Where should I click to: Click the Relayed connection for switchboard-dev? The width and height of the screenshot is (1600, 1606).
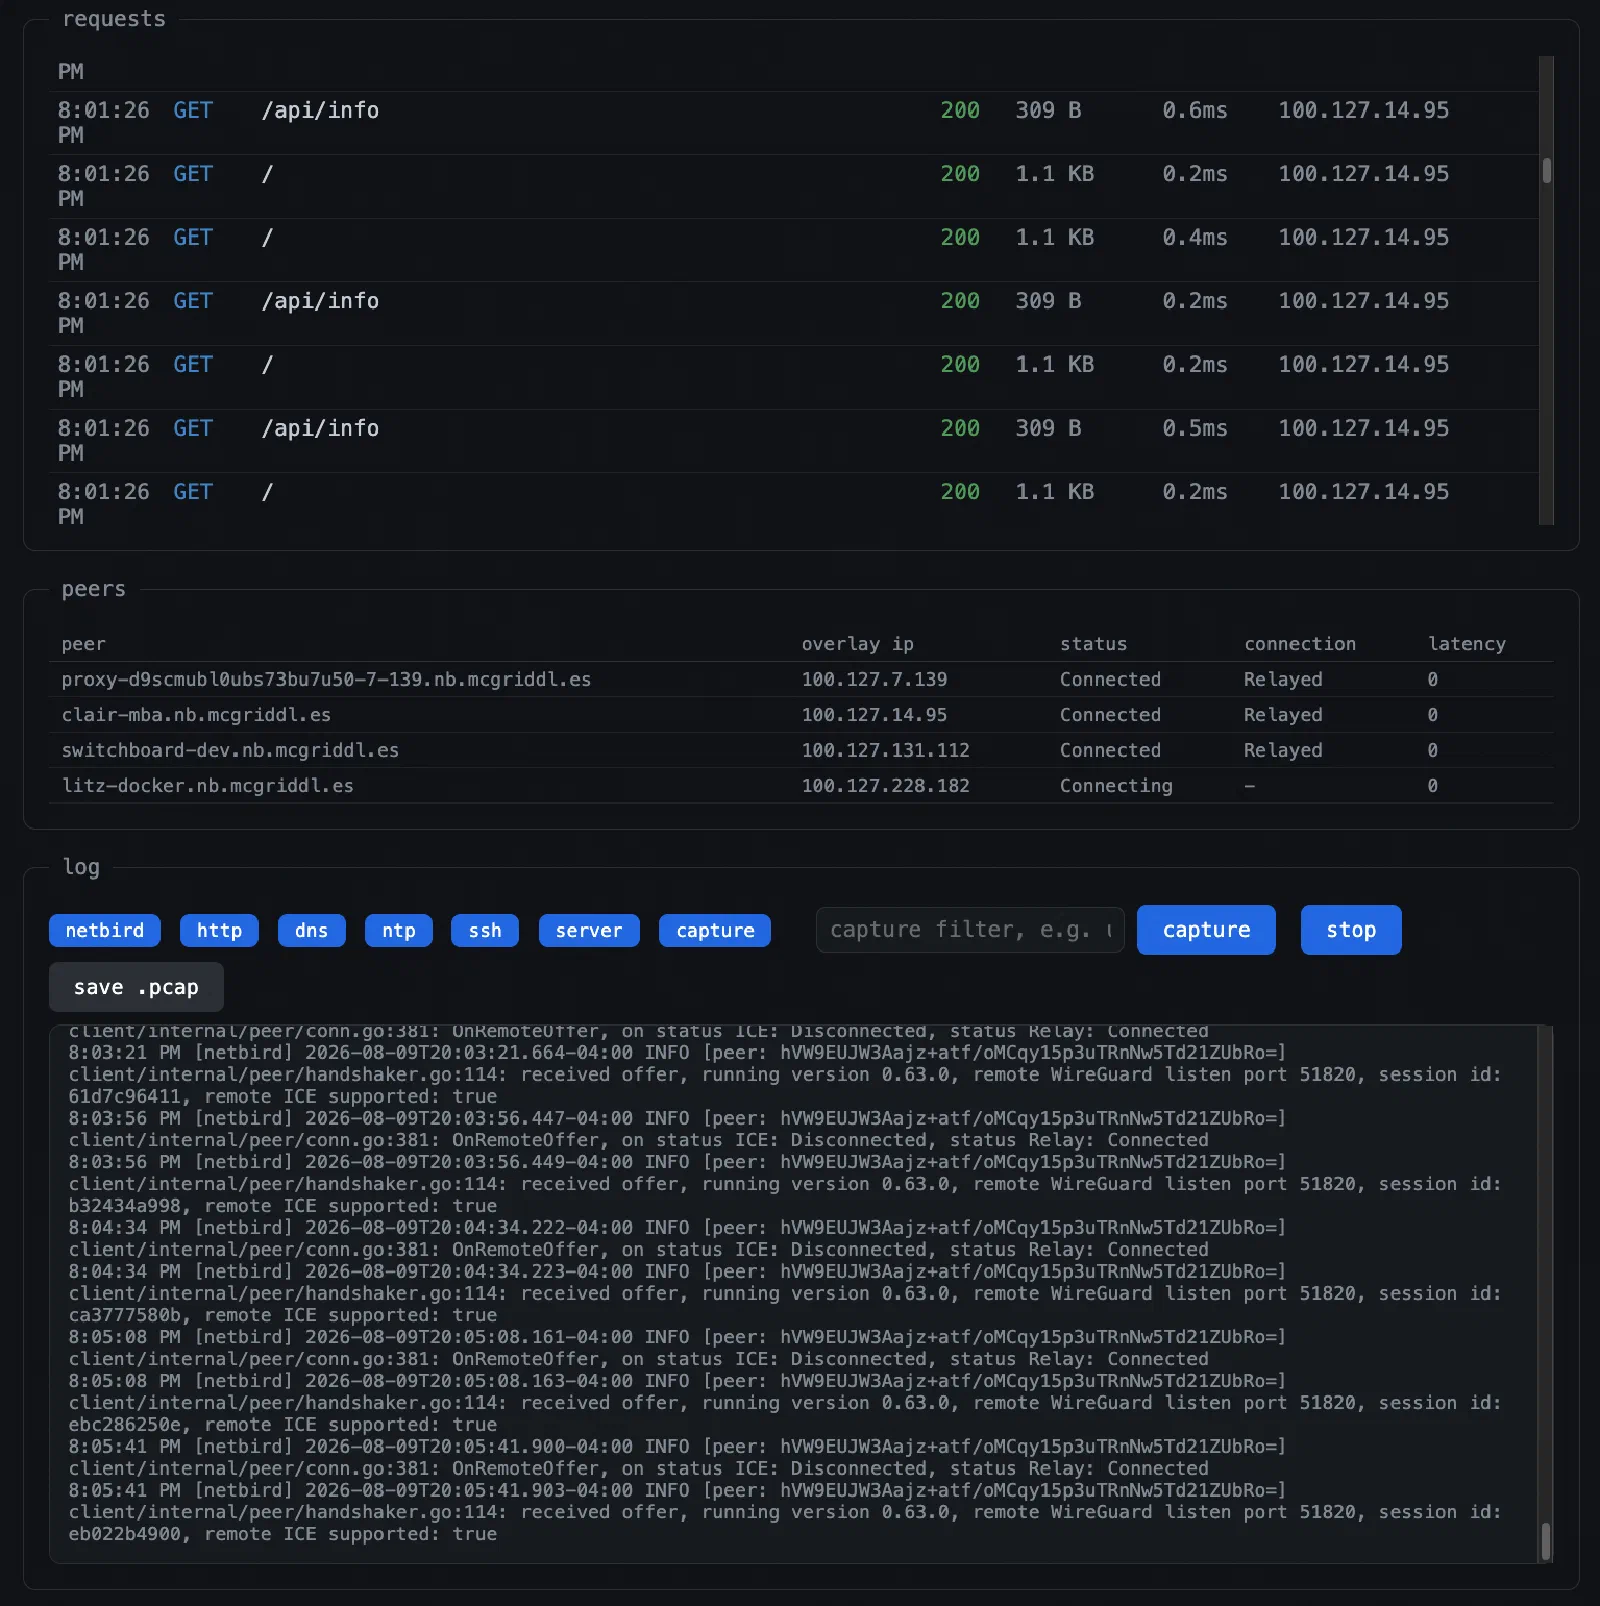pos(1283,750)
